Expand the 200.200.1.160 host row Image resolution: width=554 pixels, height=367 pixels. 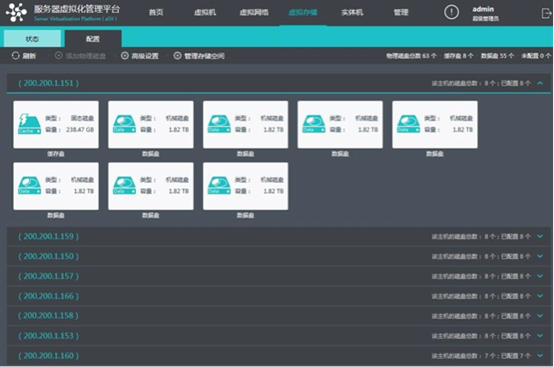[x=540, y=355]
